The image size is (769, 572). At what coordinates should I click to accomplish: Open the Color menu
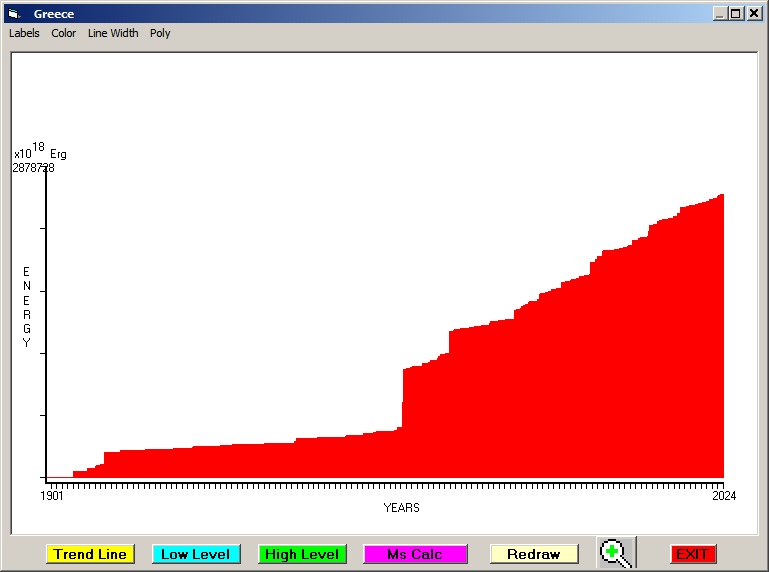point(64,33)
